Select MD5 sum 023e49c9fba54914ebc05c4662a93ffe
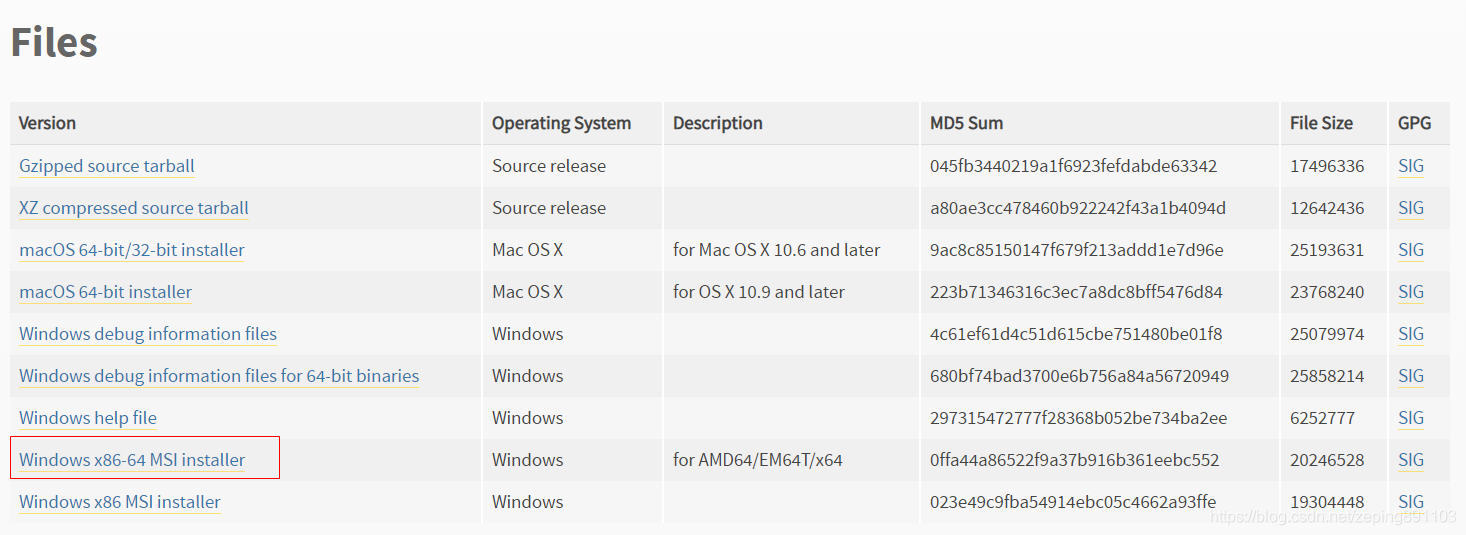Viewport: 1466px width, 535px height. (x=1073, y=502)
